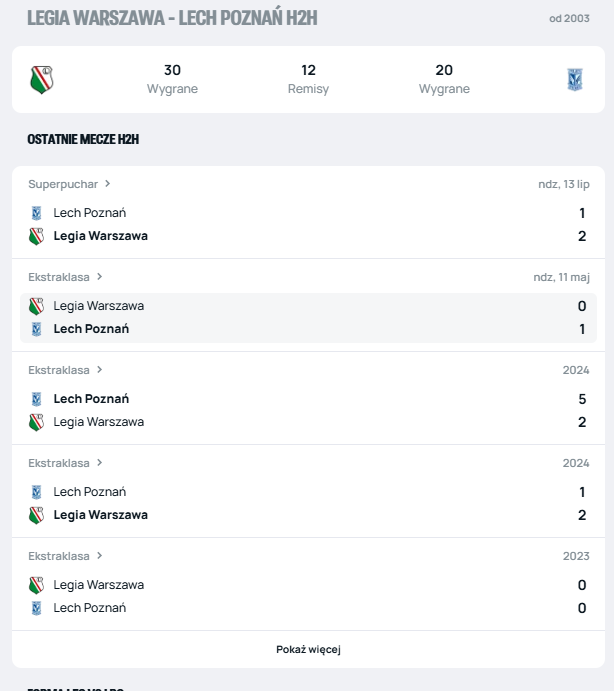Click the Legia Warszawa crest in summary header
Image resolution: width=614 pixels, height=691 pixels.
[42, 79]
